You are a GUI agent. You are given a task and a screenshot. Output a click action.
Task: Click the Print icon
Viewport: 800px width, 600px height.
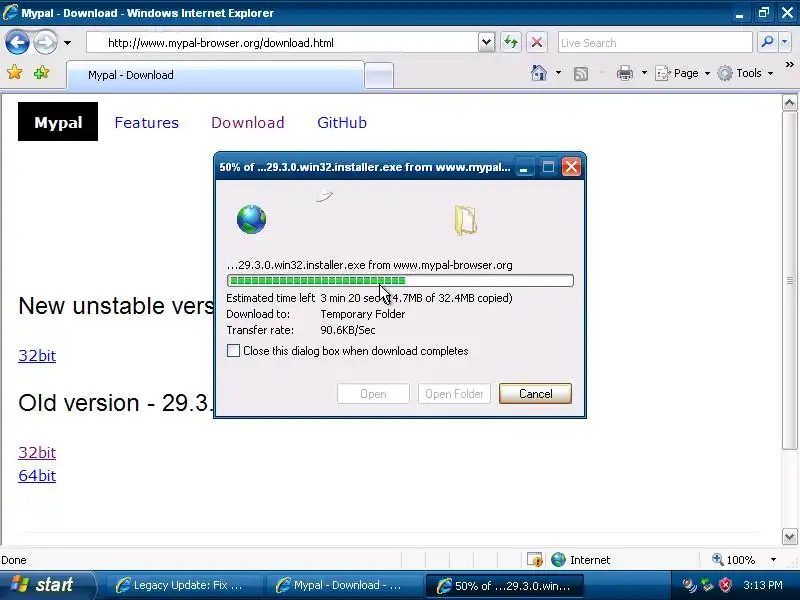click(x=624, y=73)
